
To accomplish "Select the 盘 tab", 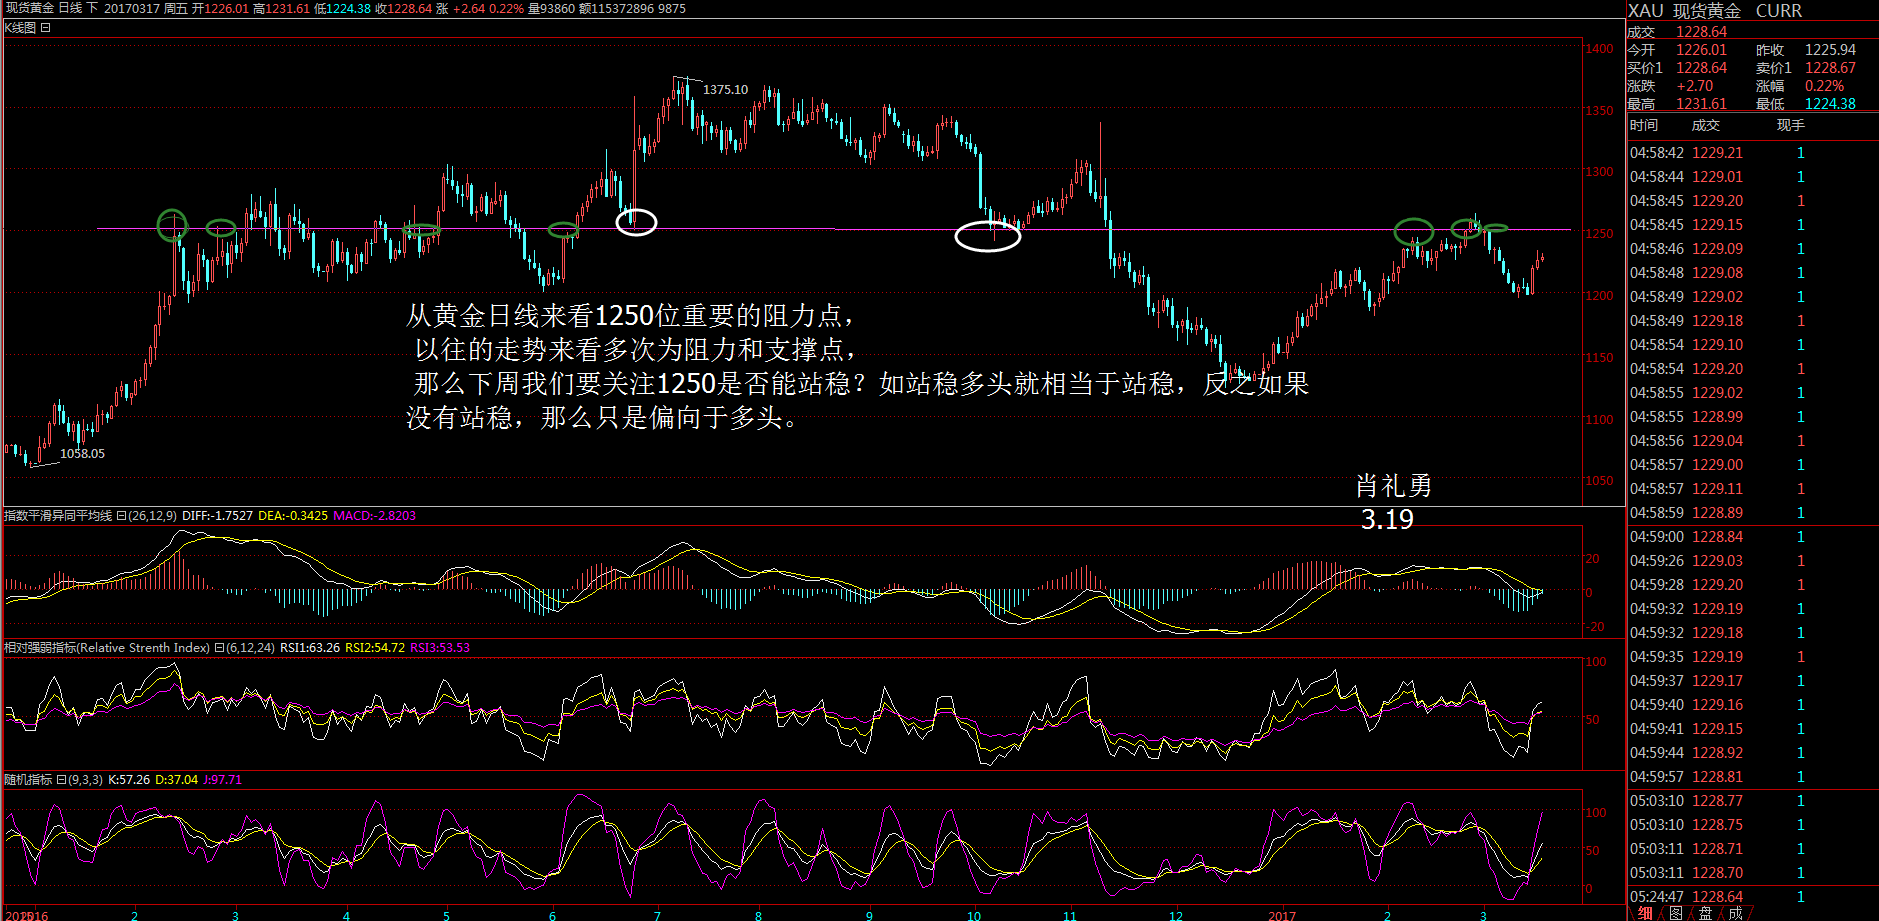I will click(1705, 913).
